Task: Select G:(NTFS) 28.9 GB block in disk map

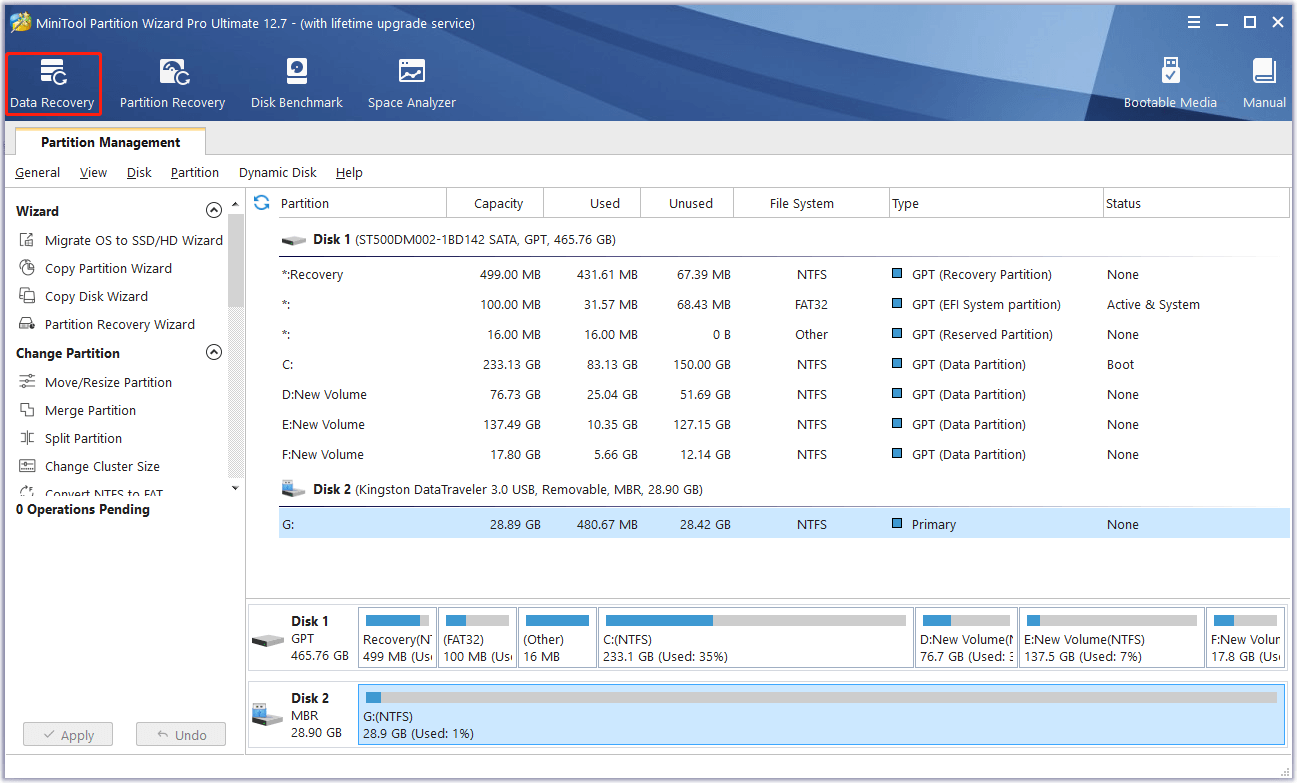Action: 821,715
